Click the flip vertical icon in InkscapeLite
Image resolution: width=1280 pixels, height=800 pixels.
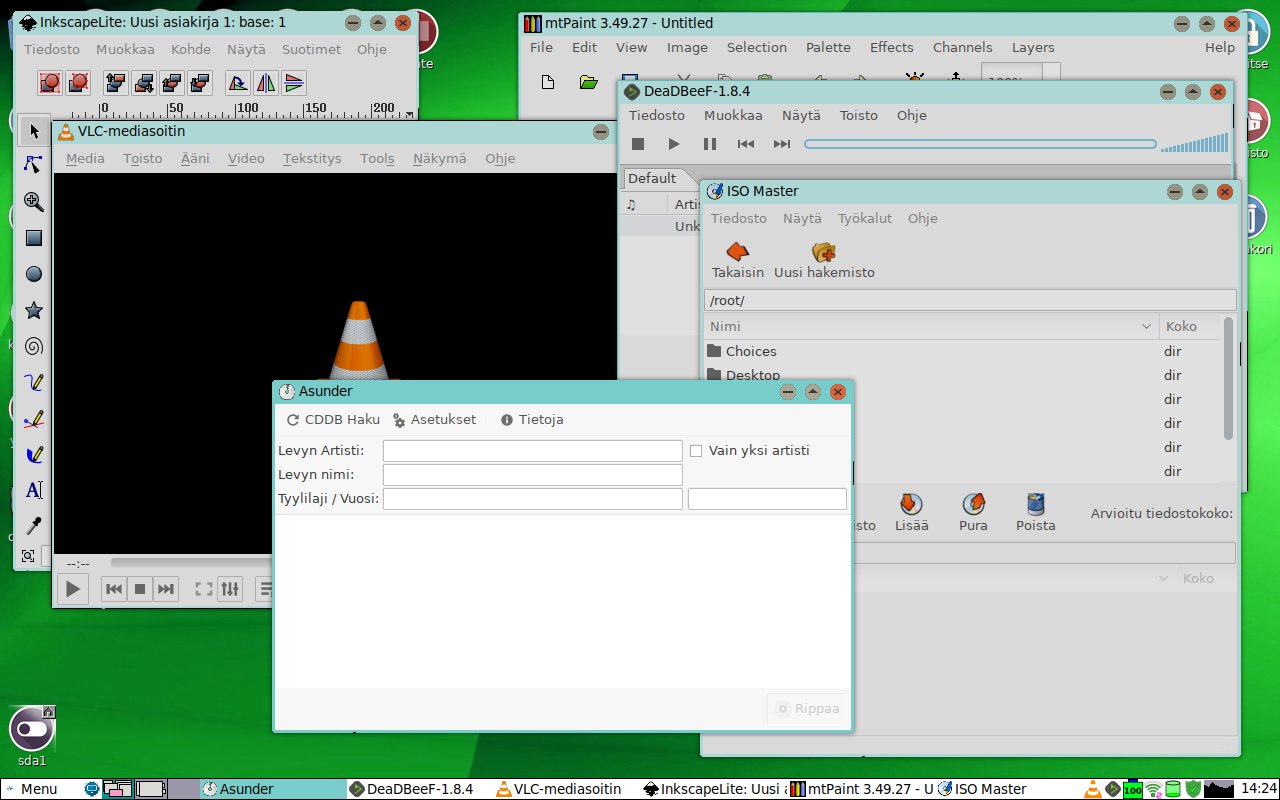point(293,83)
